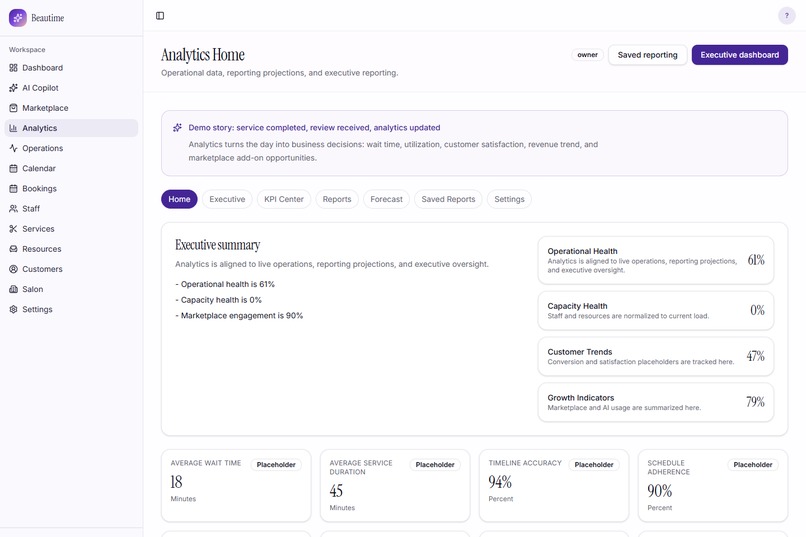
Task: Open the analytics Settings tab
Action: (509, 199)
